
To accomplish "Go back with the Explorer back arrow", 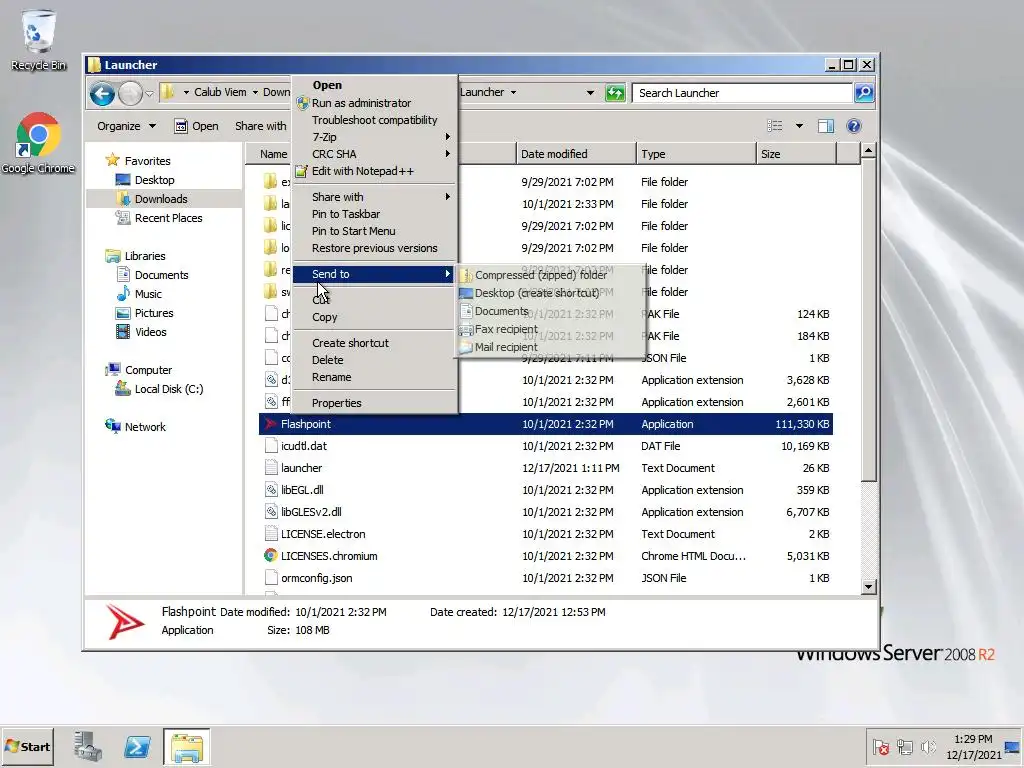I will coord(103,93).
